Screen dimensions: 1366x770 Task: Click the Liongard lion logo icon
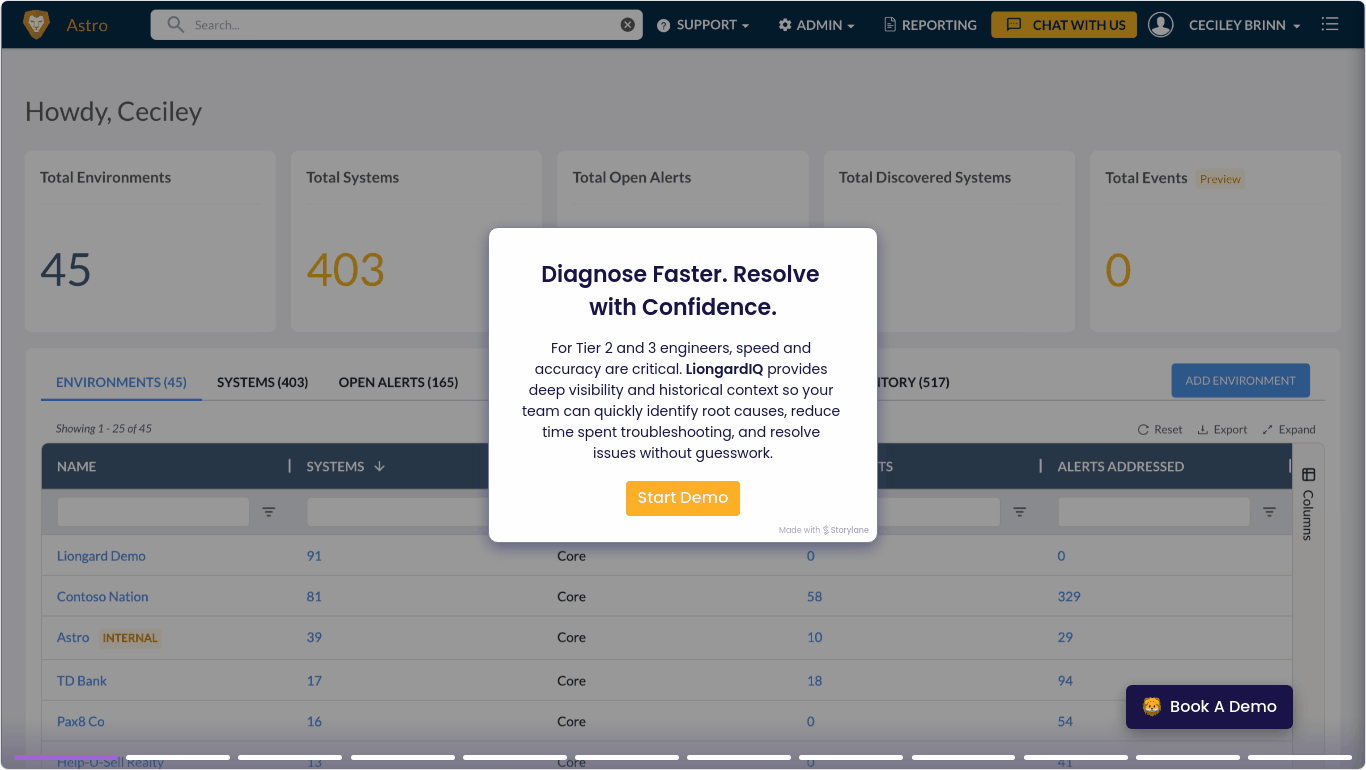pos(36,25)
